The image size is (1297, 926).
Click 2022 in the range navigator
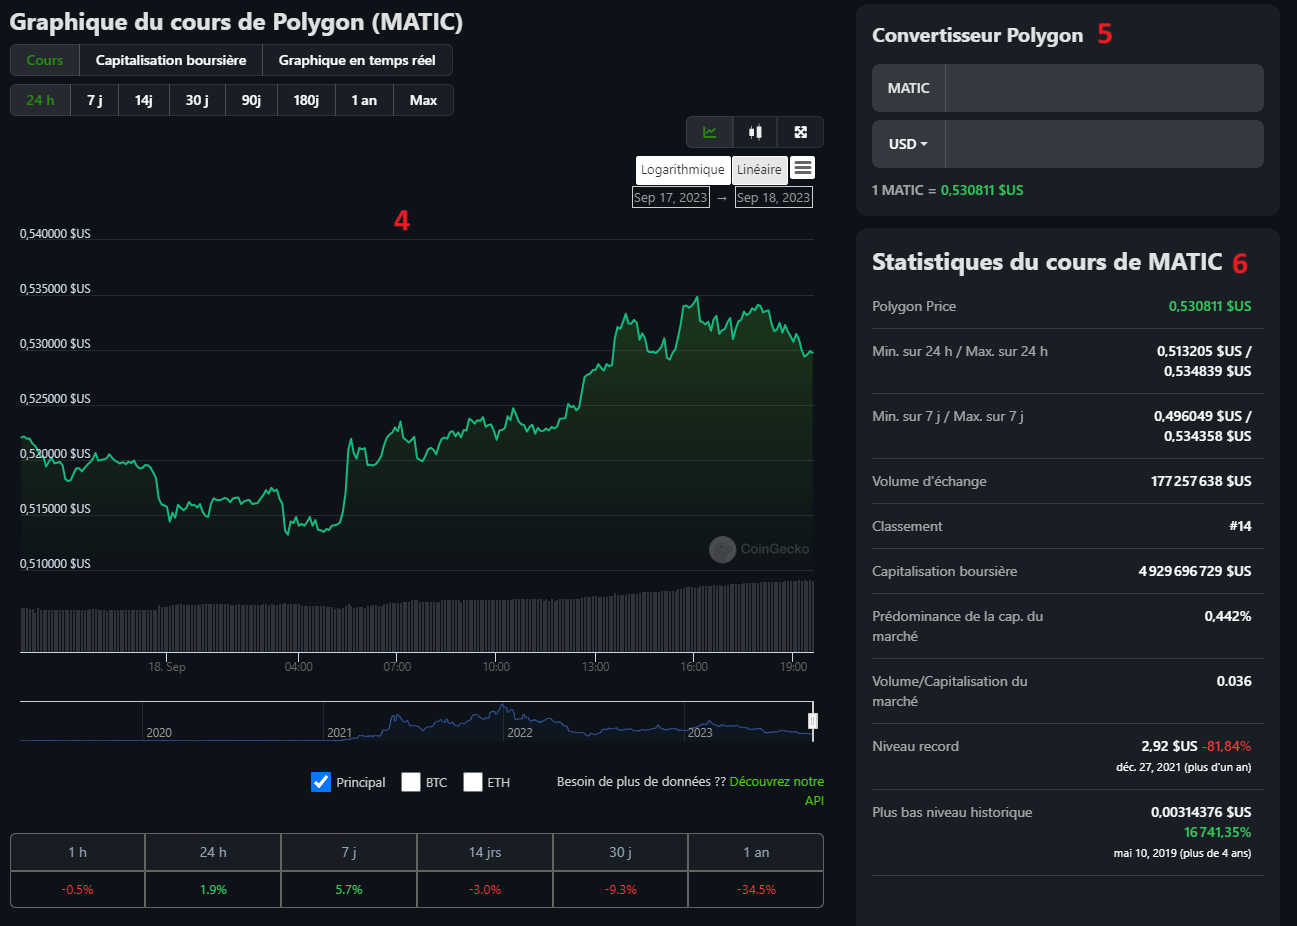(x=520, y=733)
